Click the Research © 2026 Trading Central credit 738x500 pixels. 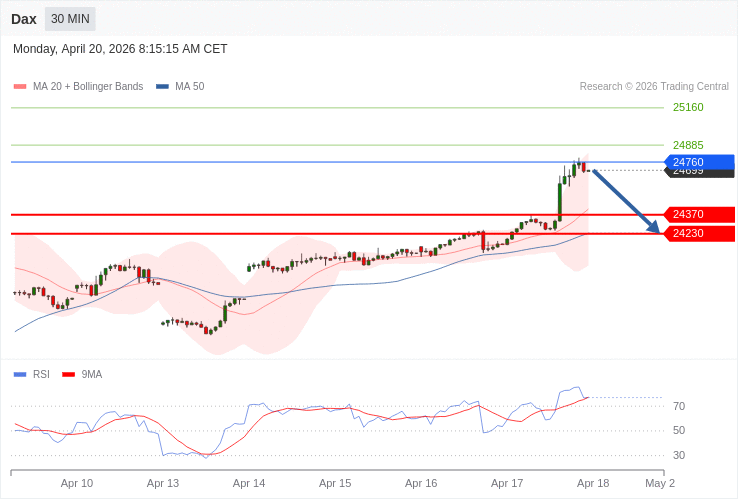point(654,87)
